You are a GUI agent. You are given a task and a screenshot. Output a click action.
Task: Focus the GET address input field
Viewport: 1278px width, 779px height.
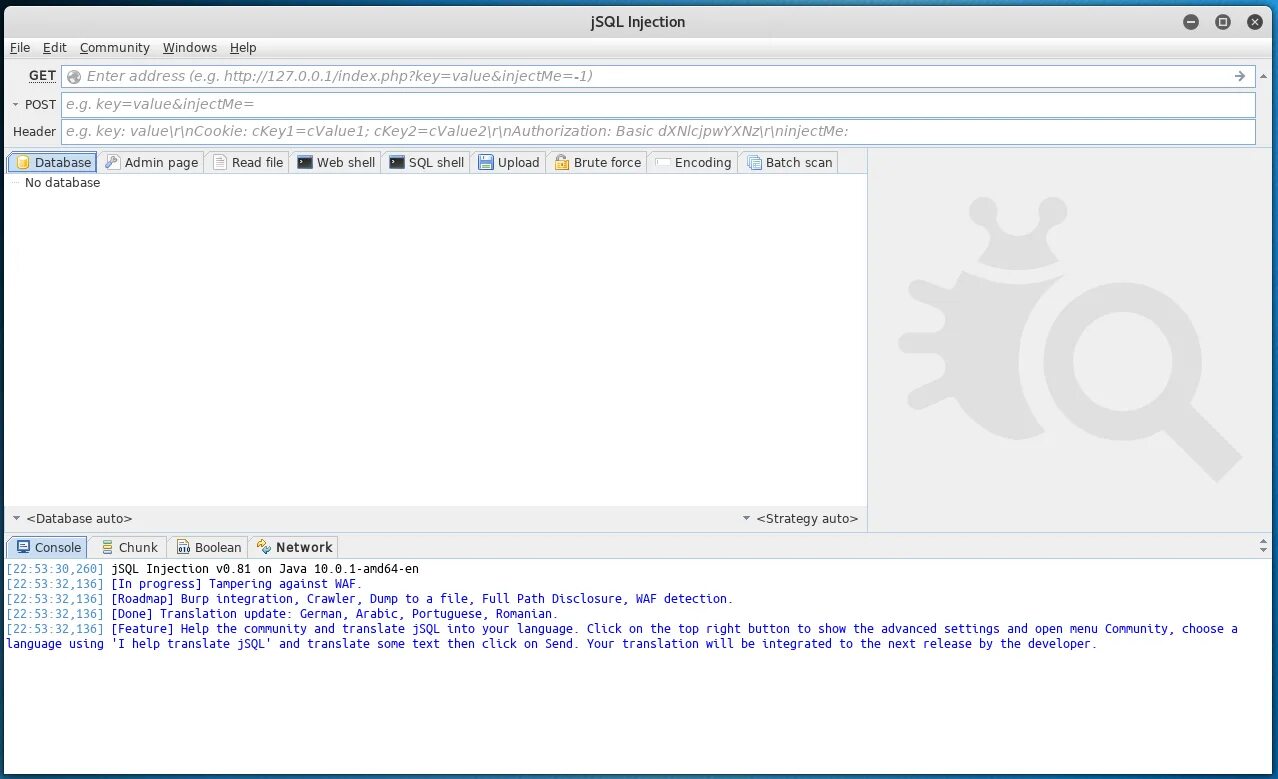tap(658, 76)
